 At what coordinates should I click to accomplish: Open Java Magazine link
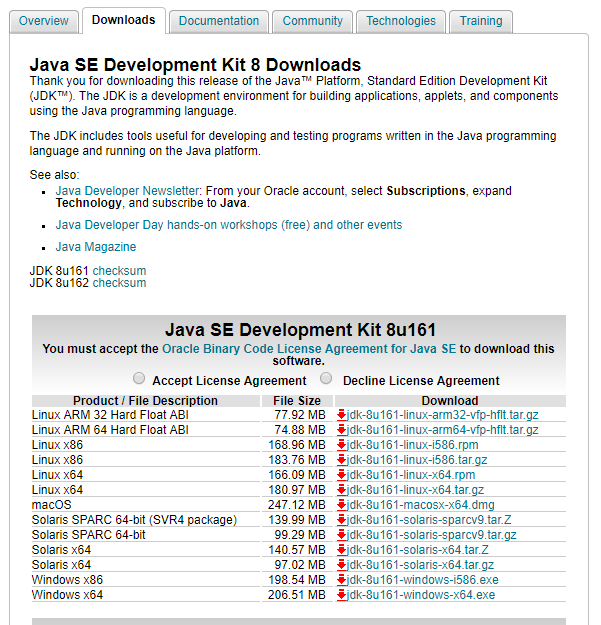[96, 247]
